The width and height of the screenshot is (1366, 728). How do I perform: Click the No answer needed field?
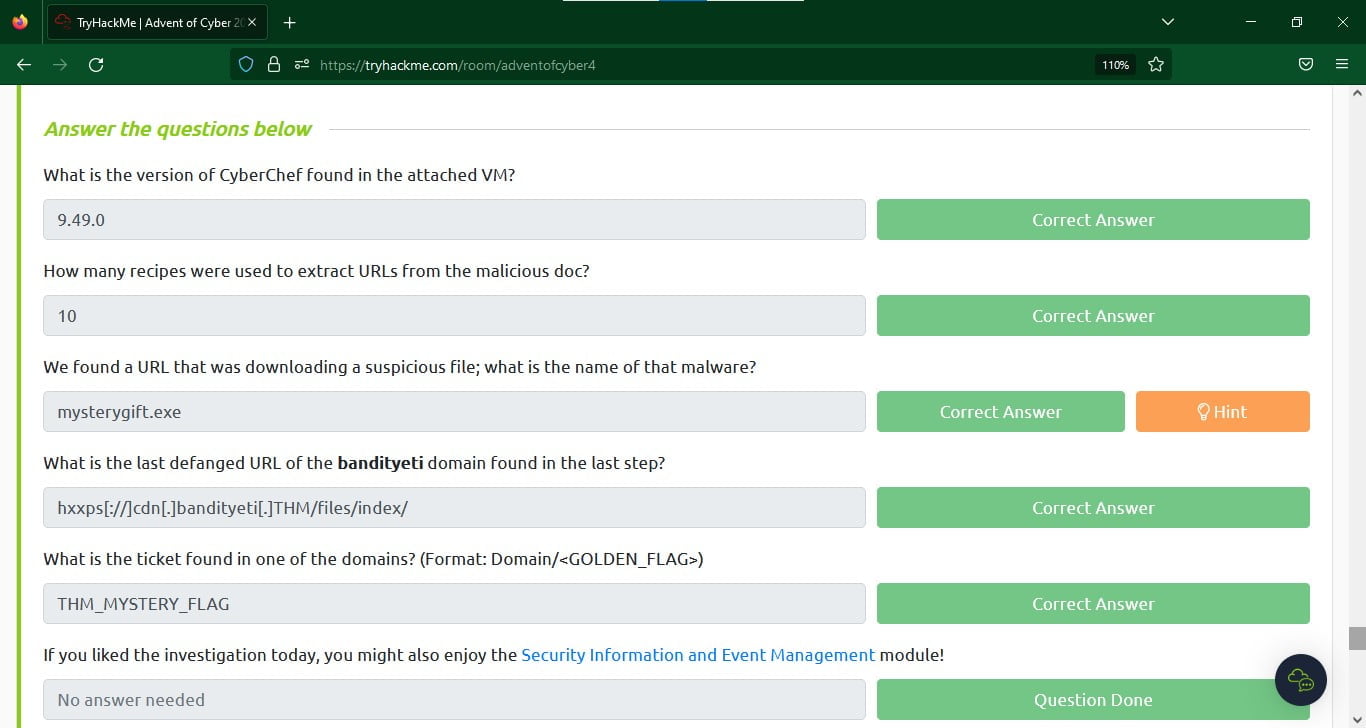coord(454,699)
